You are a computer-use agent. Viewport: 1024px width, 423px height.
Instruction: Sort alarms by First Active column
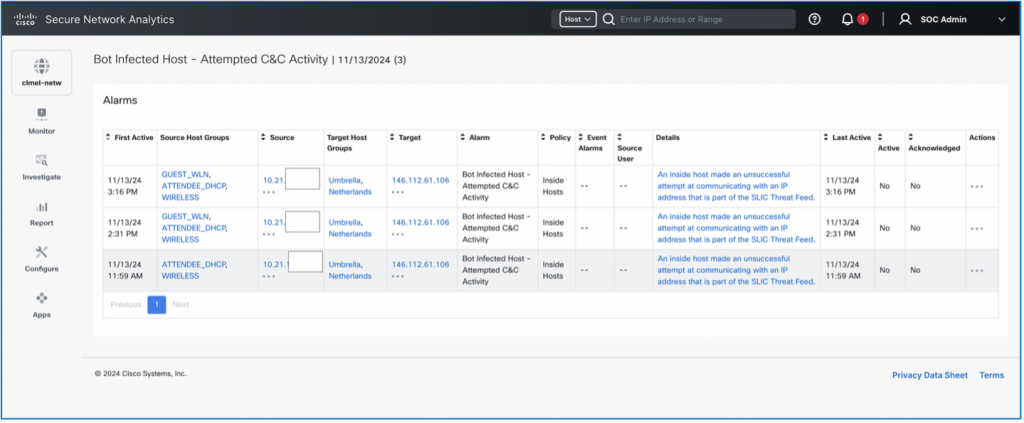(x=130, y=137)
